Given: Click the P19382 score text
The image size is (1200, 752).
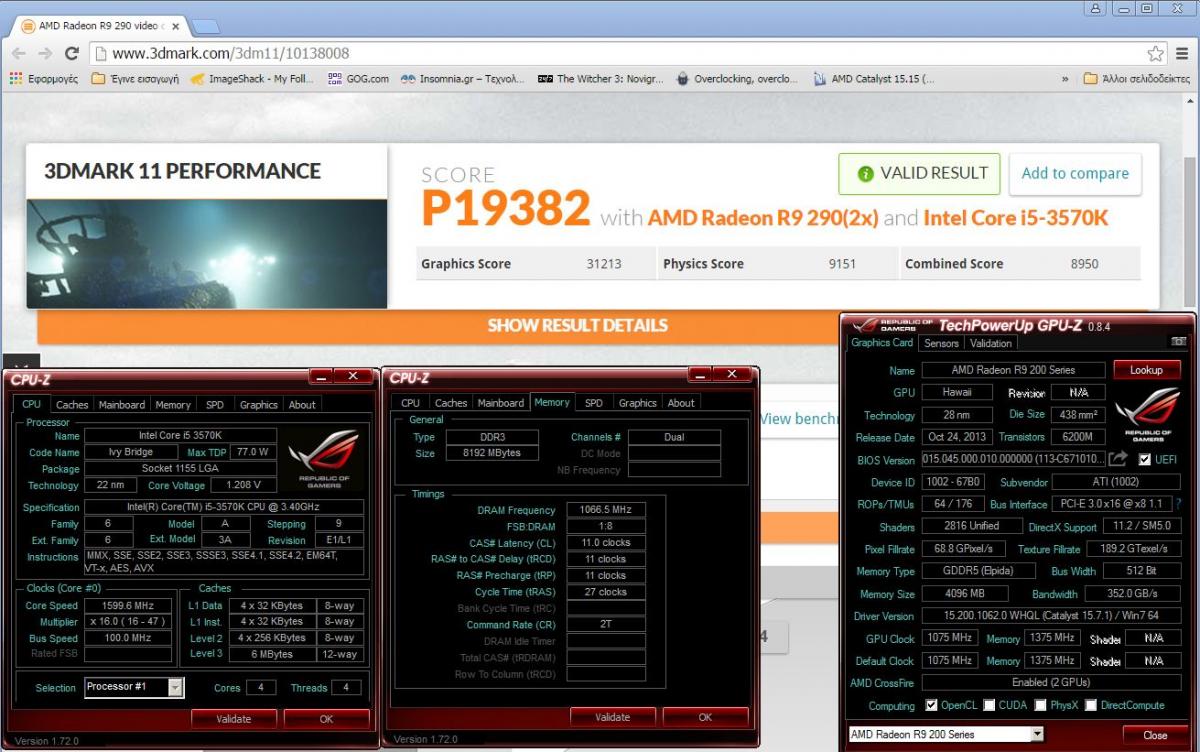Looking at the screenshot, I should click(506, 208).
